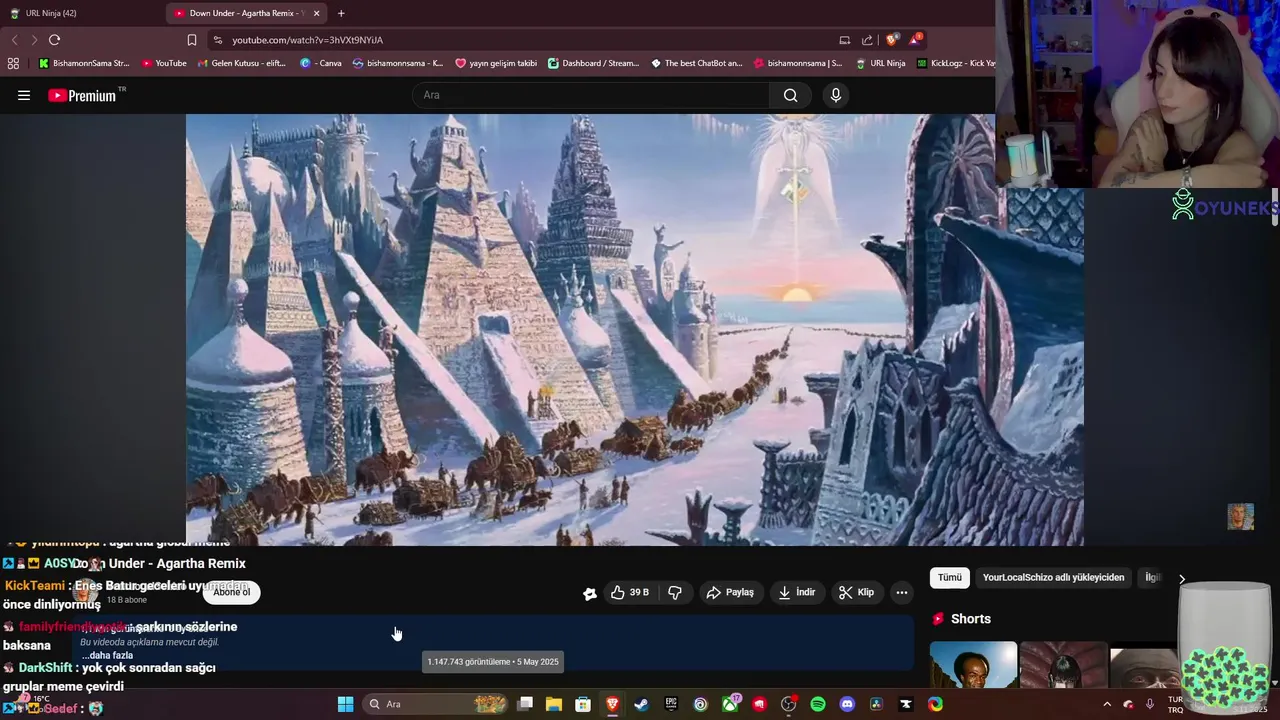Show next filter chips with right arrow
The height and width of the screenshot is (720, 1280).
coord(1182,578)
